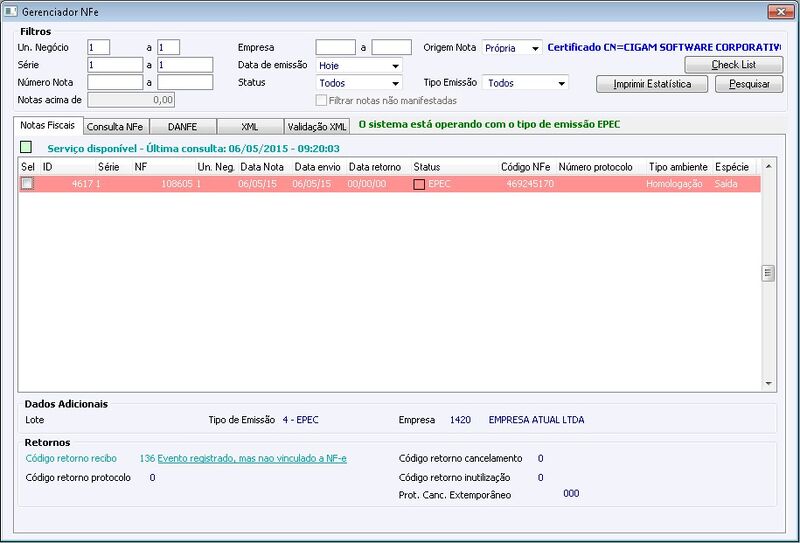800x543 pixels.
Task: Click the red EPEC status icon in row
Action: coord(419,184)
